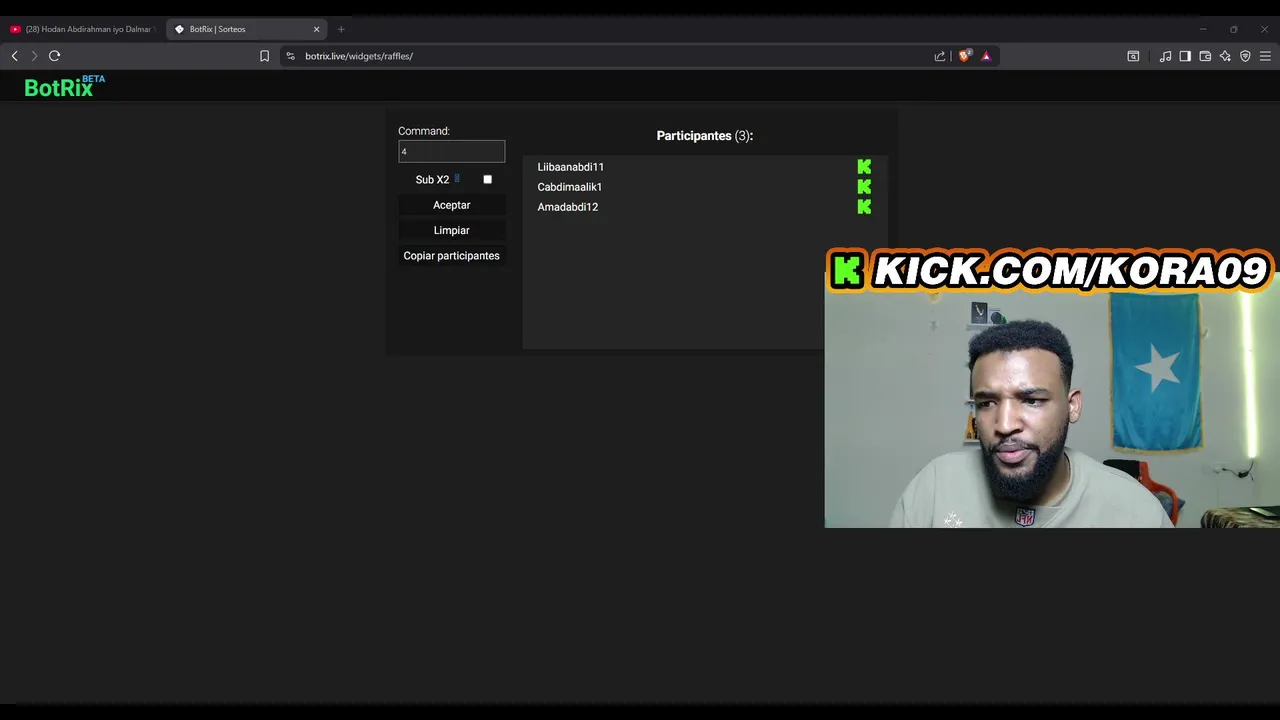
Task: Open a new browser tab
Action: pos(341,29)
